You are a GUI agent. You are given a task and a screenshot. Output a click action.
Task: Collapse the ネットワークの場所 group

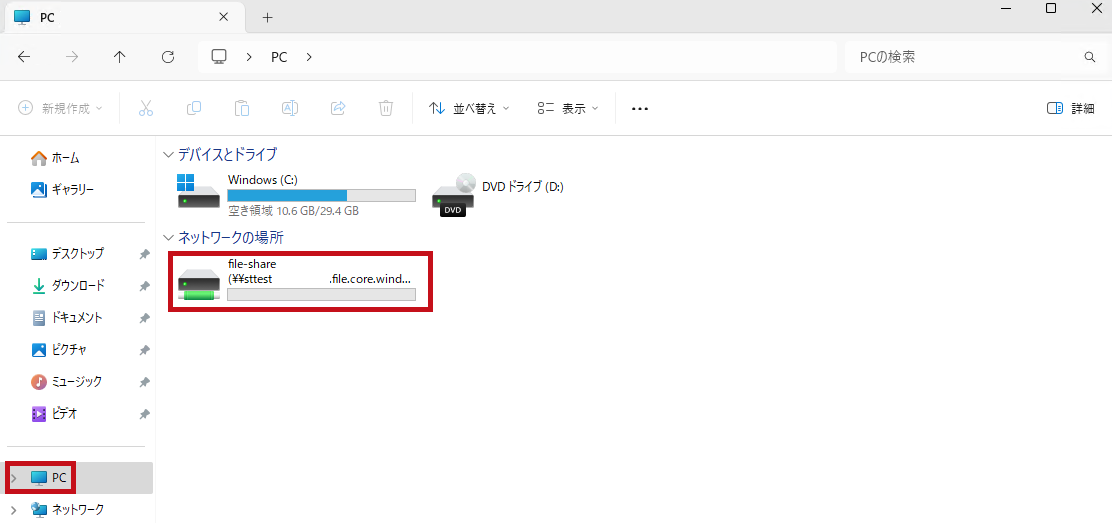(168, 237)
